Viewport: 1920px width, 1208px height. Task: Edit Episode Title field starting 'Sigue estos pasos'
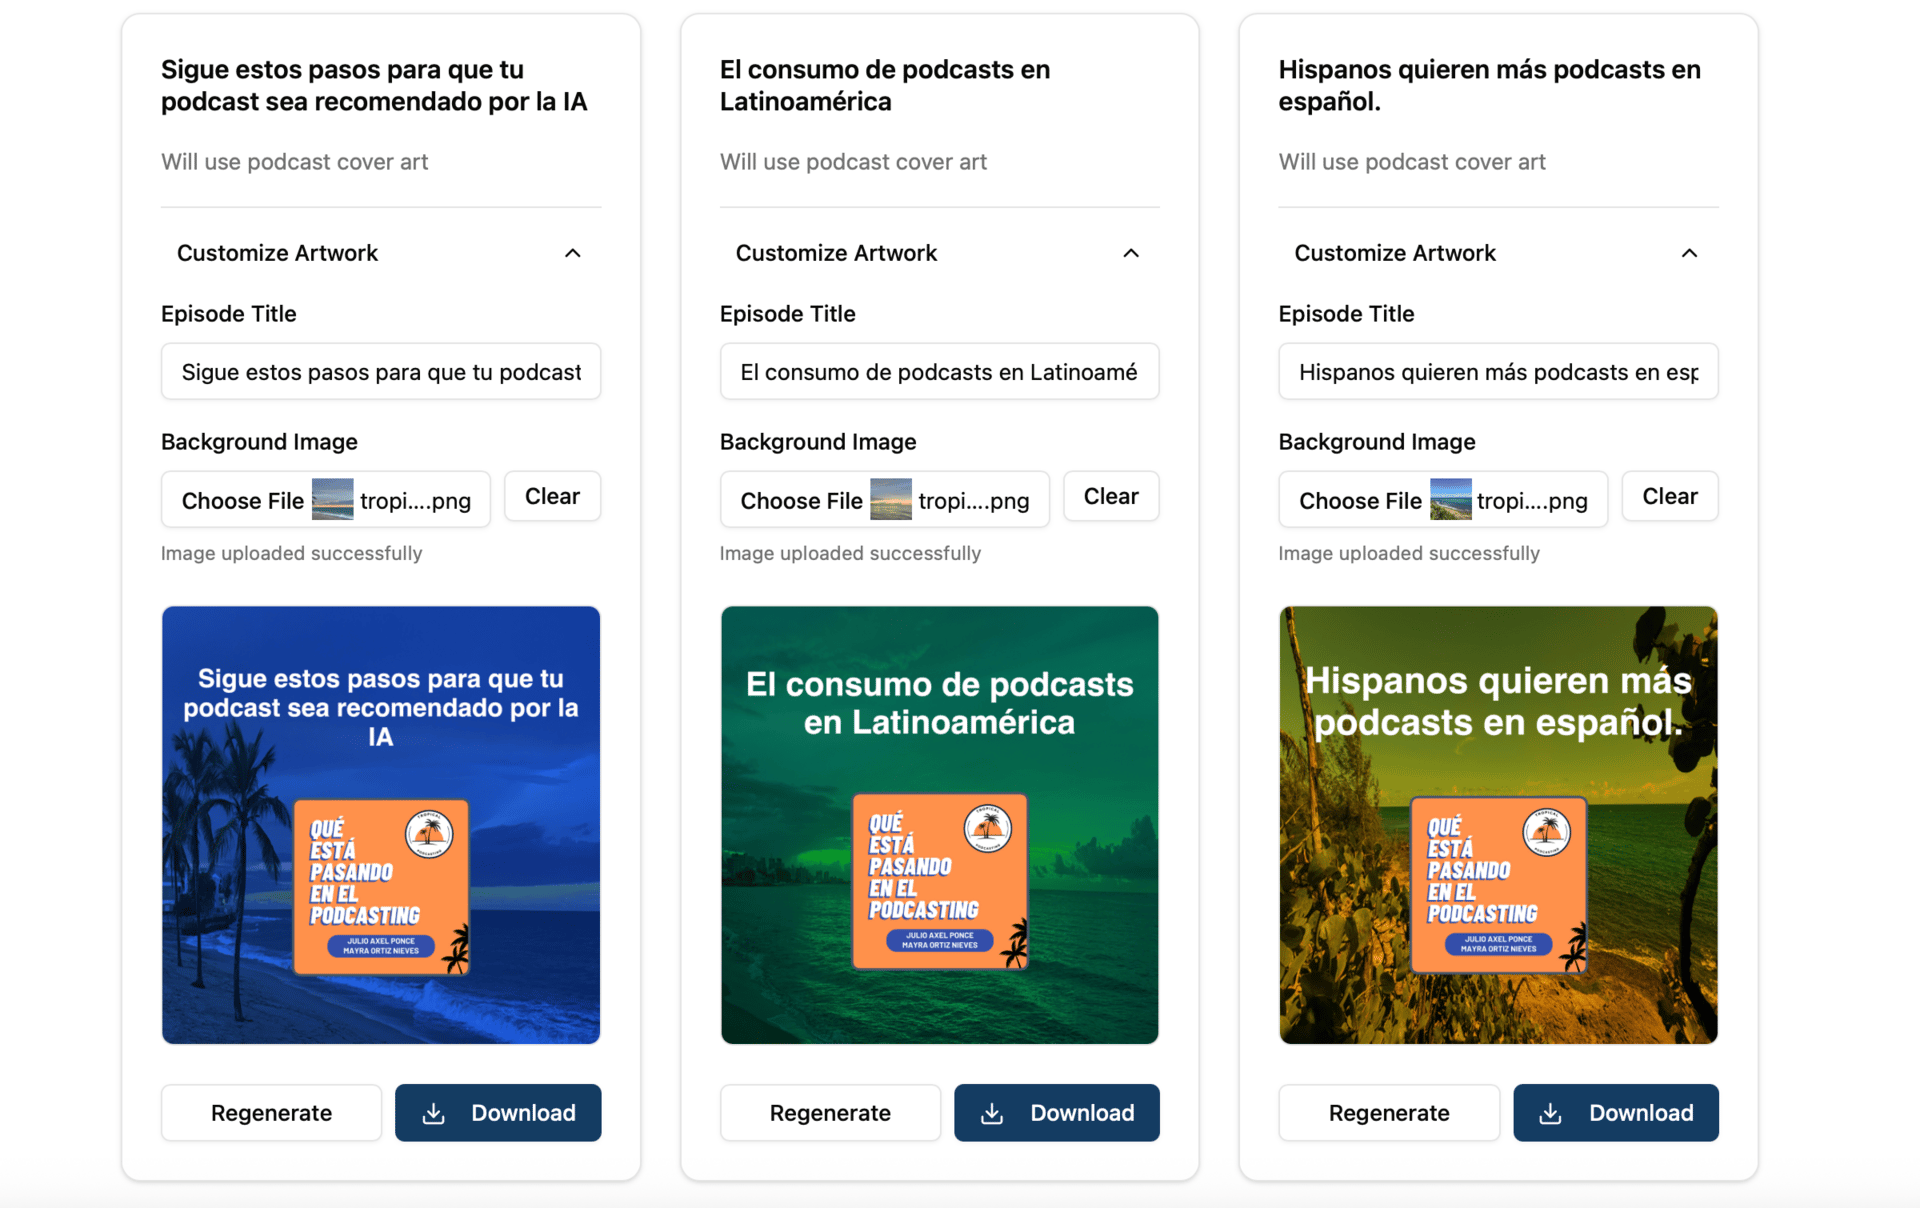381,372
